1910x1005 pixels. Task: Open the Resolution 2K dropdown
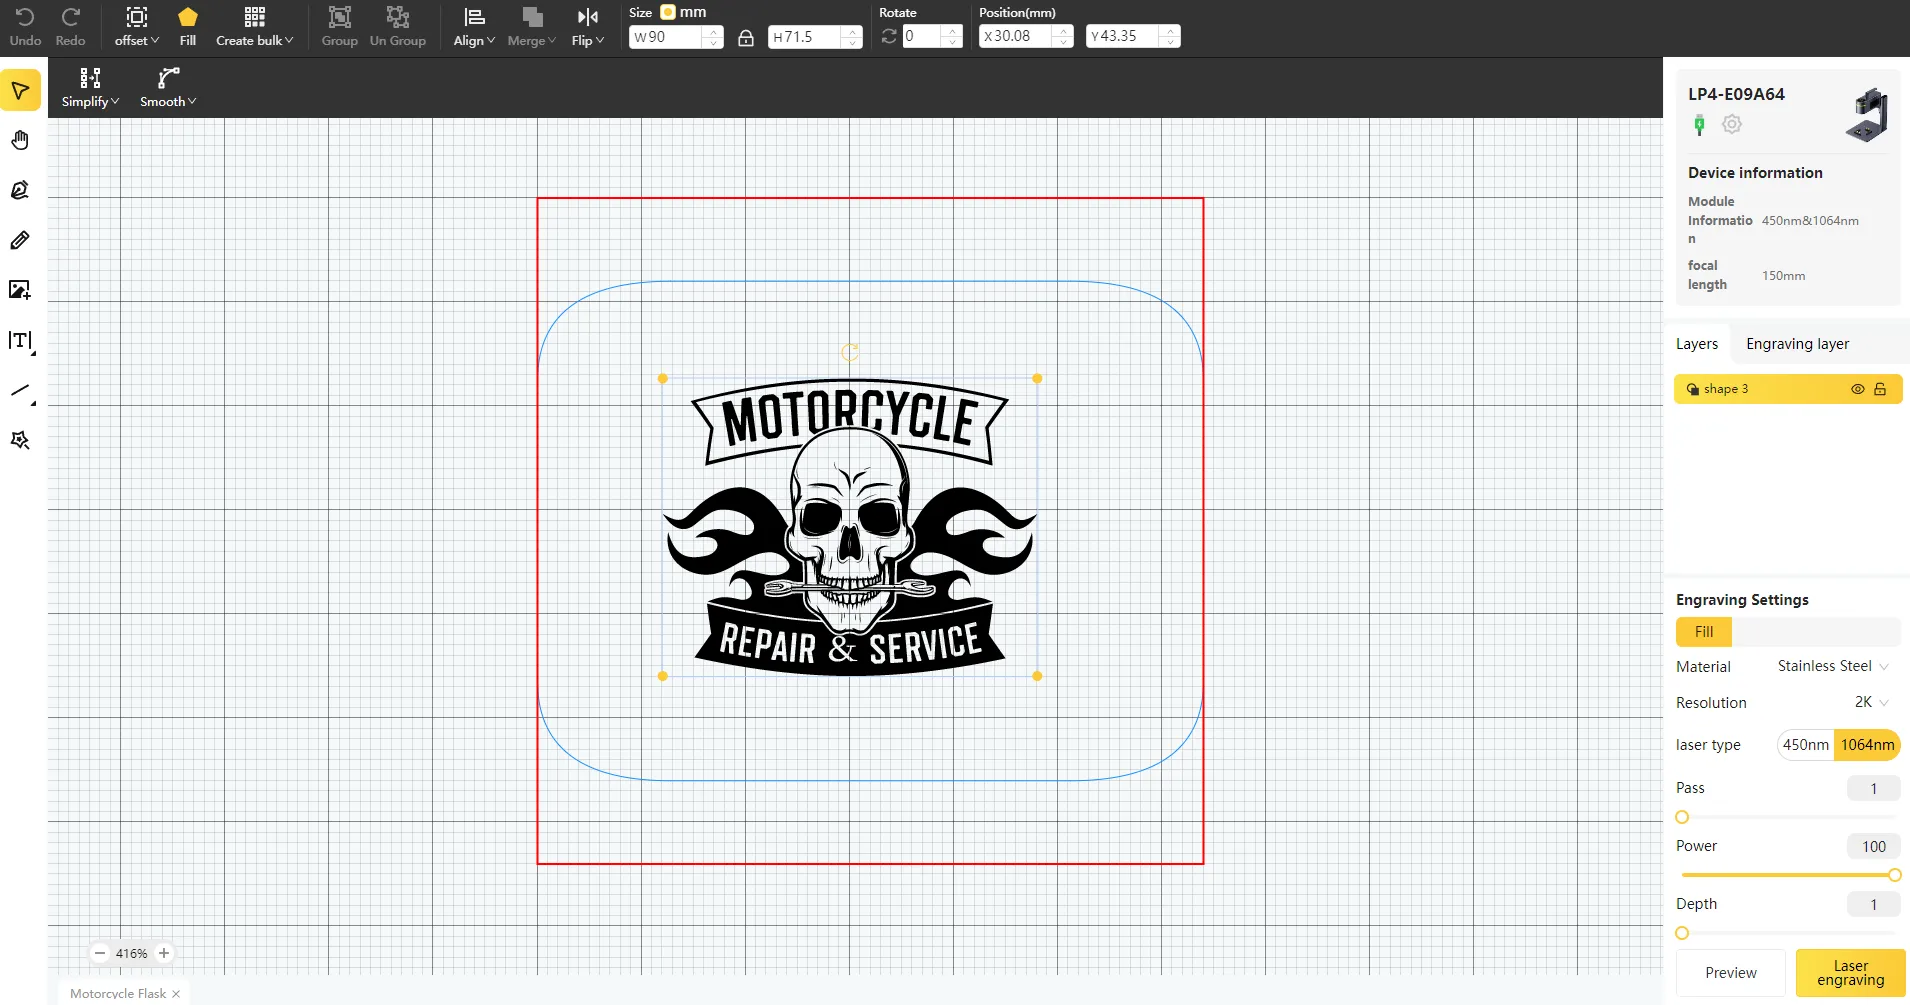[1872, 702]
